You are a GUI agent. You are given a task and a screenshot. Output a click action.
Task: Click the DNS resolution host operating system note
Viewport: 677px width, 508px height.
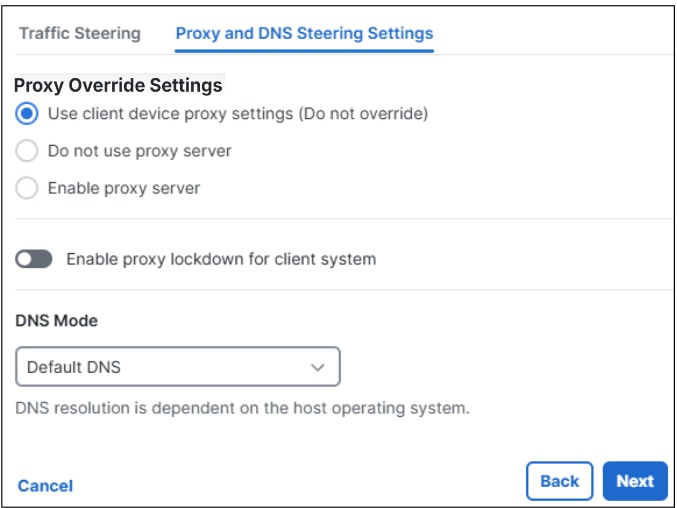(x=242, y=408)
